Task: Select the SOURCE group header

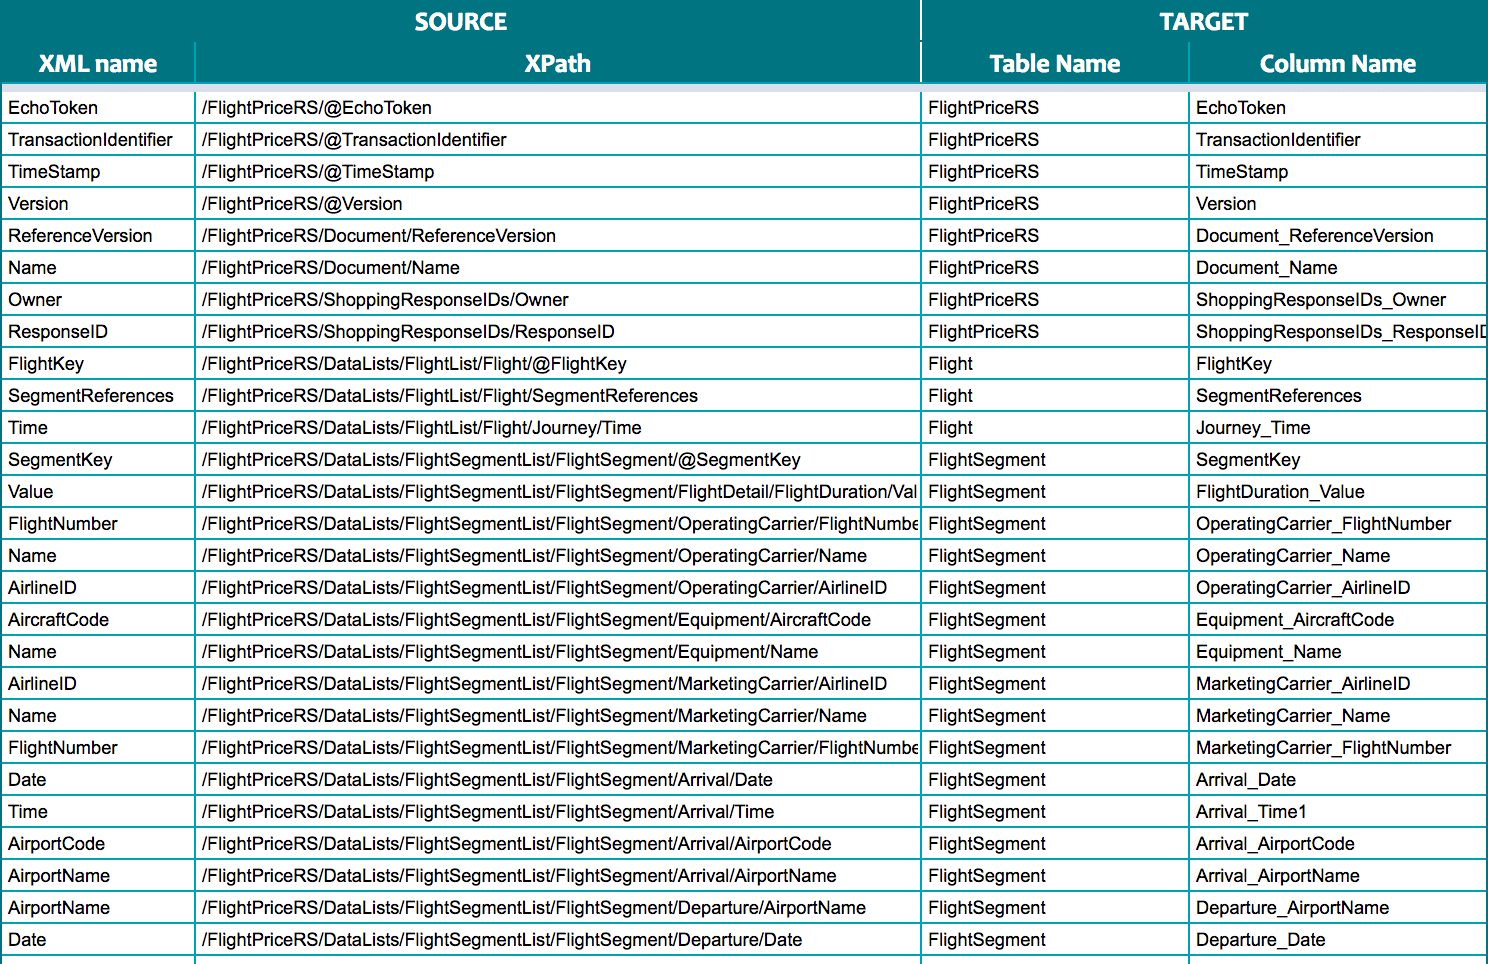Action: pos(460,21)
